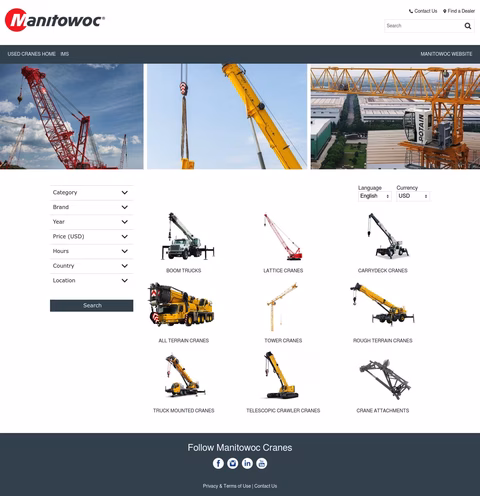Select the Carrydeck Cranes image
Screen dimensions: 480x496
click(x=388, y=236)
